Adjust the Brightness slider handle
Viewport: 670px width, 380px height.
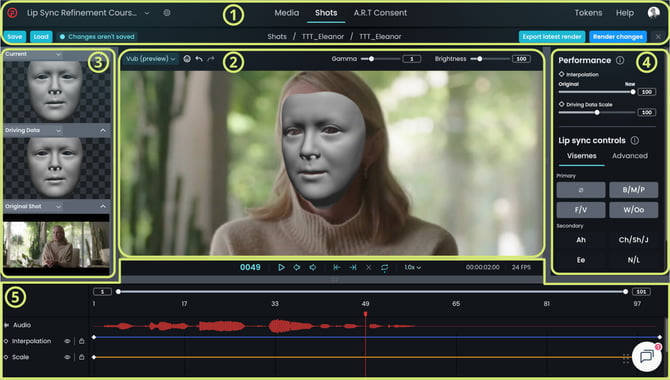pyautogui.click(x=479, y=59)
